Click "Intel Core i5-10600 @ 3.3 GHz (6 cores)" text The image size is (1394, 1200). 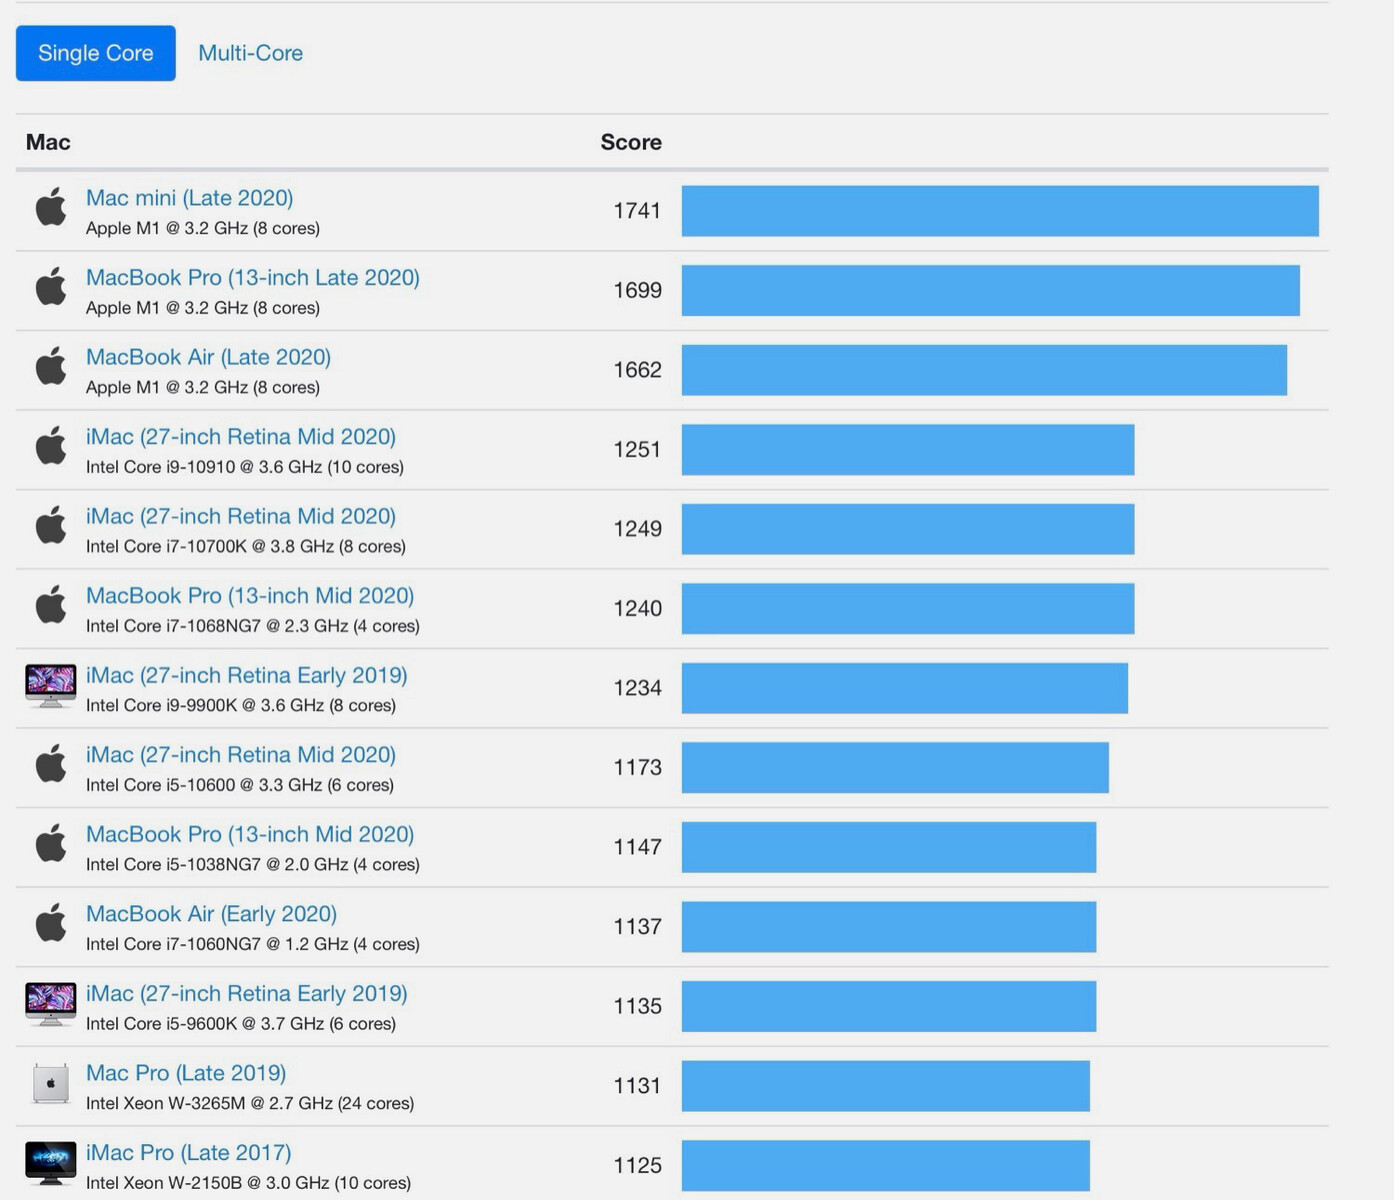click(240, 785)
